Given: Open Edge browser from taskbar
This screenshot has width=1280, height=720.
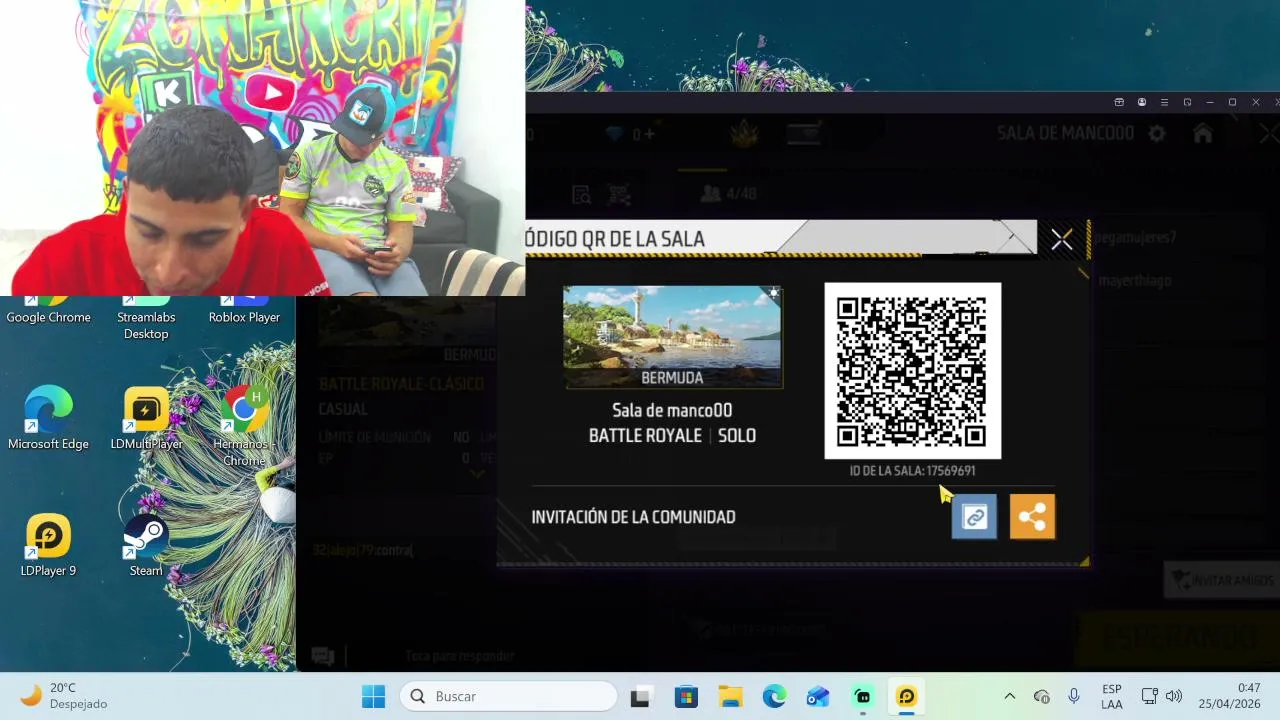Looking at the screenshot, I should 774,696.
